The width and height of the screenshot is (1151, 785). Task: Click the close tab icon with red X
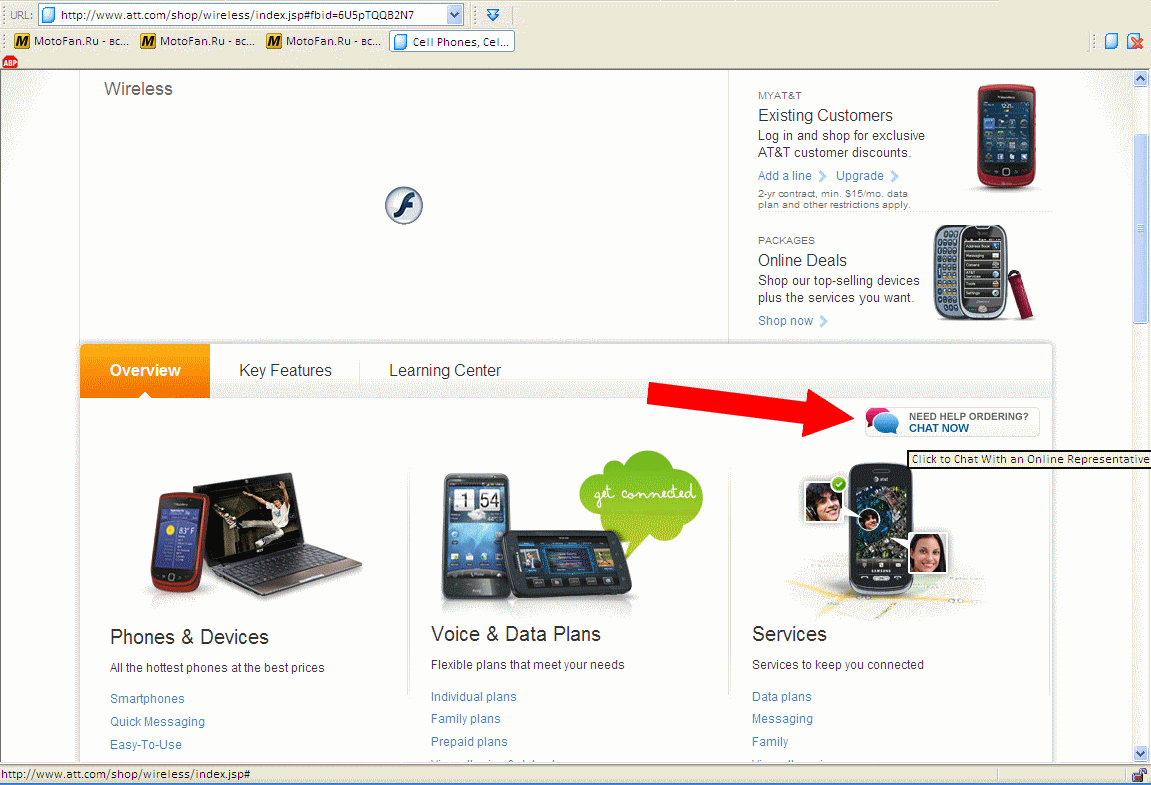pos(1136,41)
